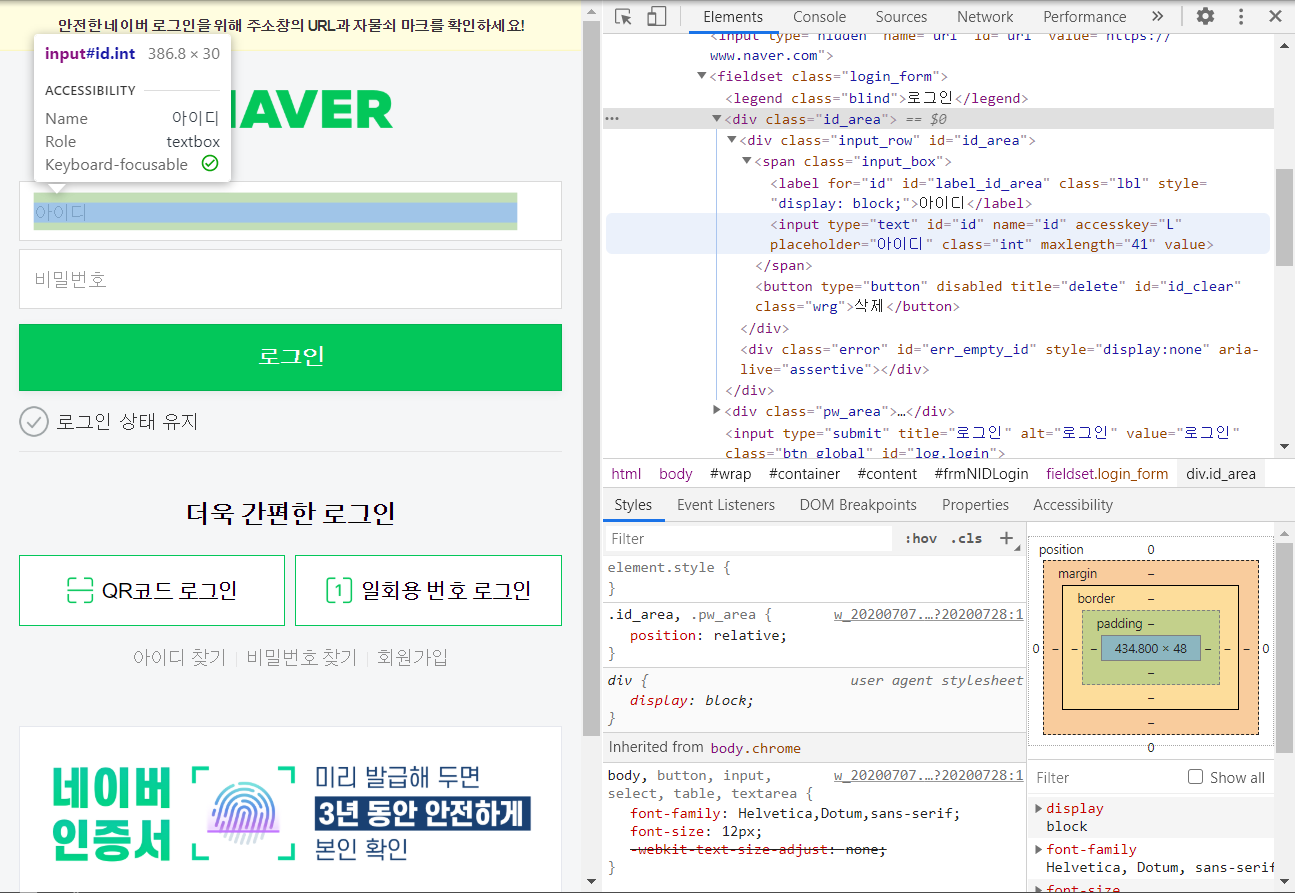The width and height of the screenshot is (1295, 893).
Task: Enable the Show all checkbox
Action: tap(1195, 777)
